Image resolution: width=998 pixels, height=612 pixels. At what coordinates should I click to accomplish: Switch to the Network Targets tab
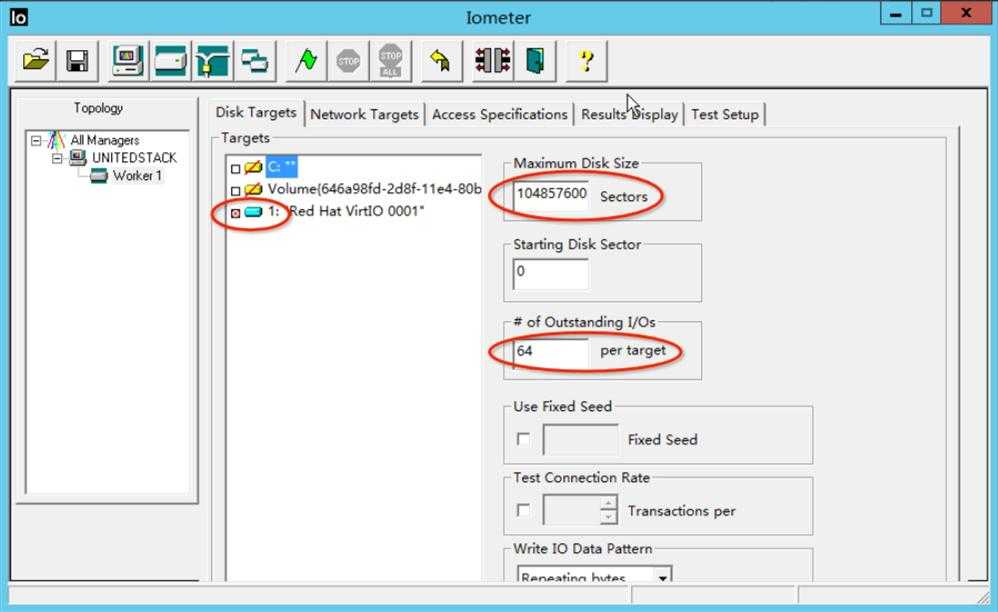tap(364, 115)
